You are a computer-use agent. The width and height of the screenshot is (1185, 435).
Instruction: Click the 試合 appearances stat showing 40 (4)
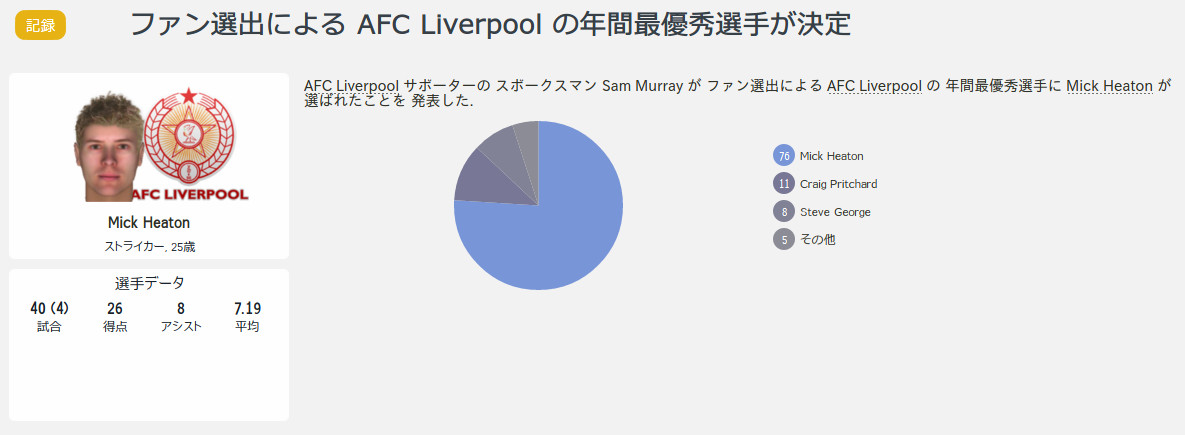point(49,316)
